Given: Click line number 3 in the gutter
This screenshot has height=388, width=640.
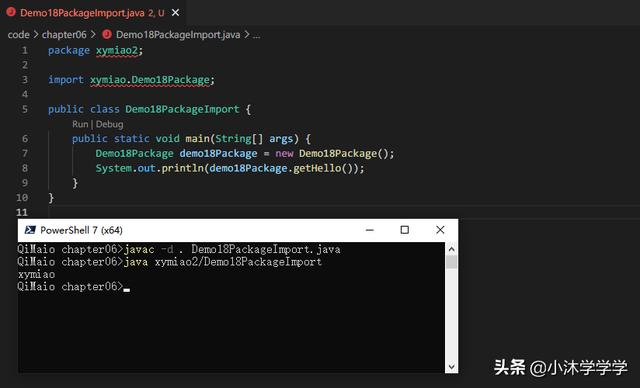Looking at the screenshot, I should pos(25,80).
